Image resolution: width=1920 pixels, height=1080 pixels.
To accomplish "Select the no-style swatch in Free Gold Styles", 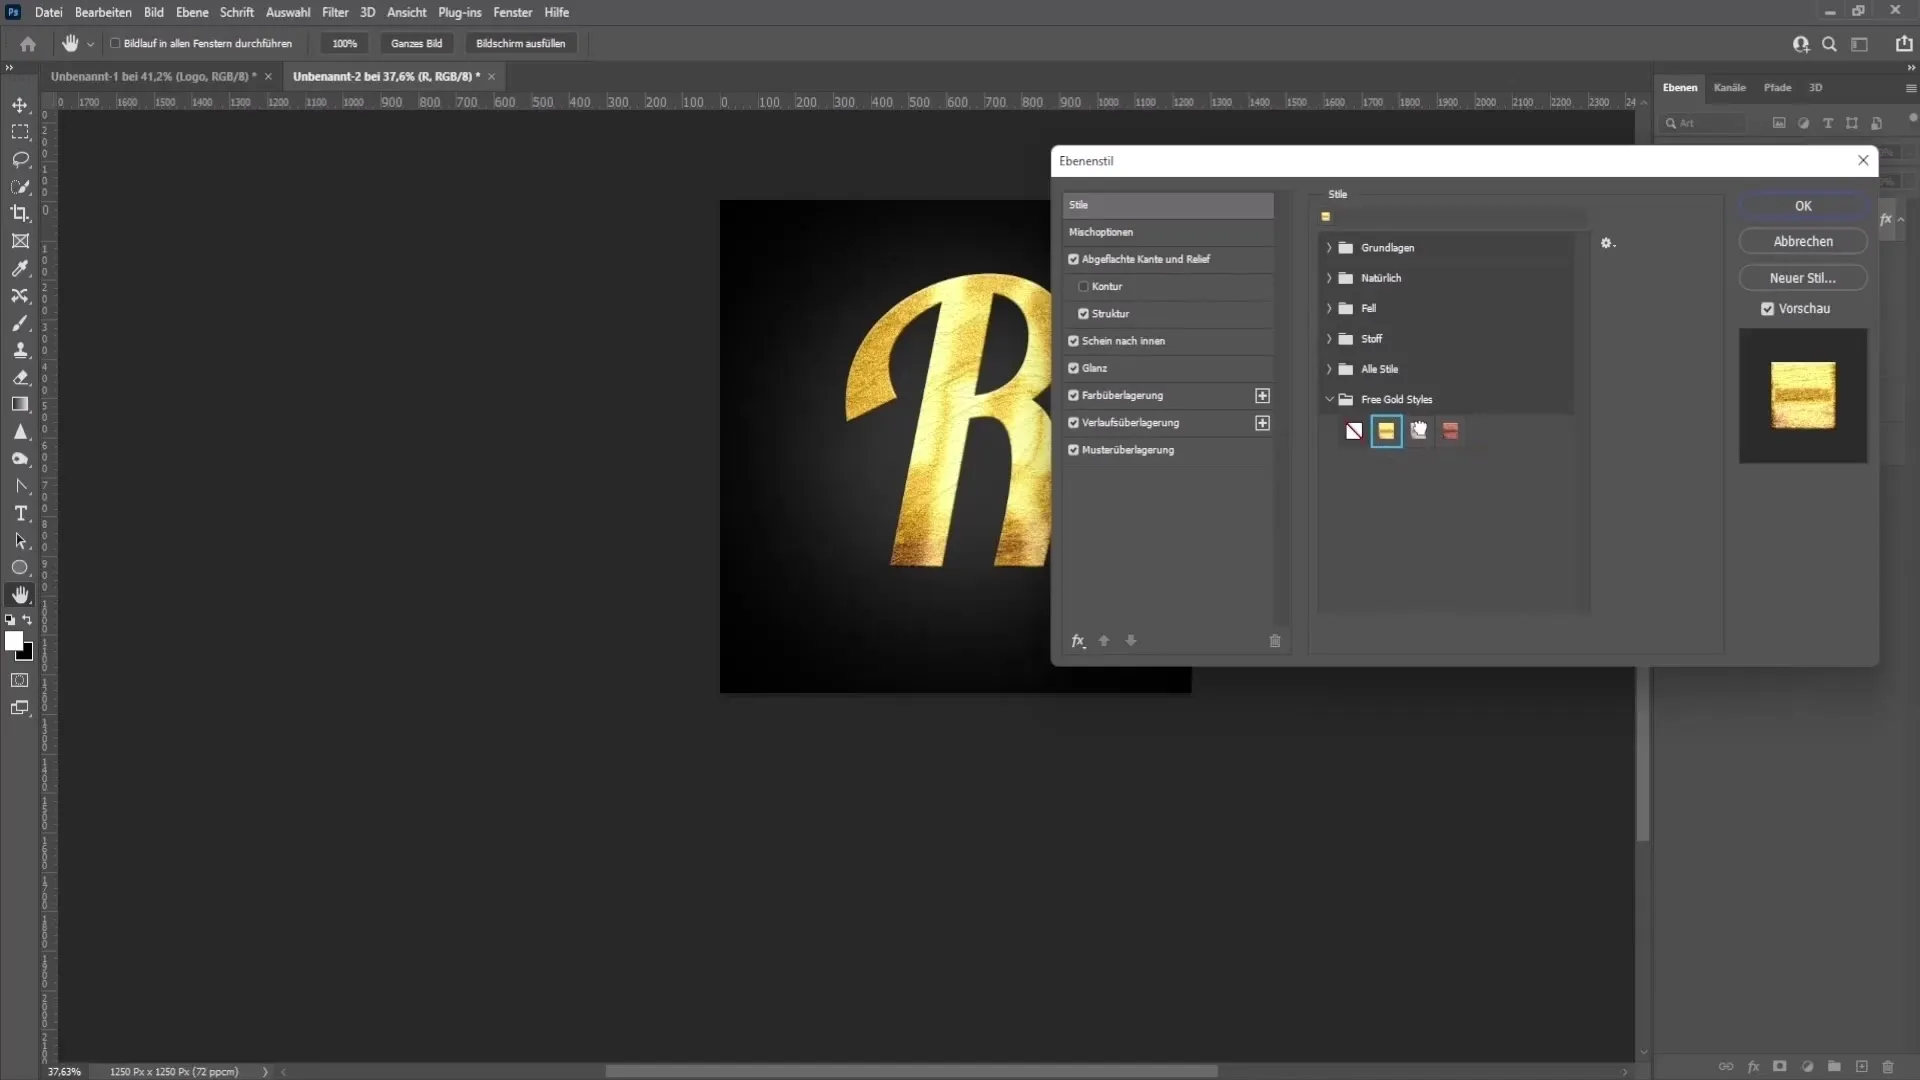I will coord(1354,431).
